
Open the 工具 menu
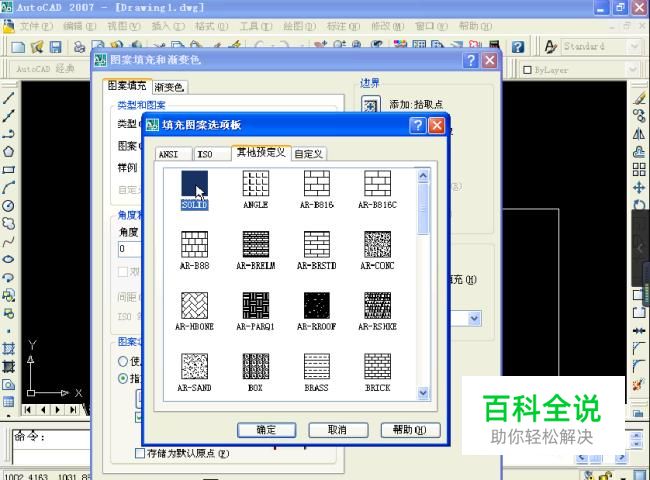256,27
